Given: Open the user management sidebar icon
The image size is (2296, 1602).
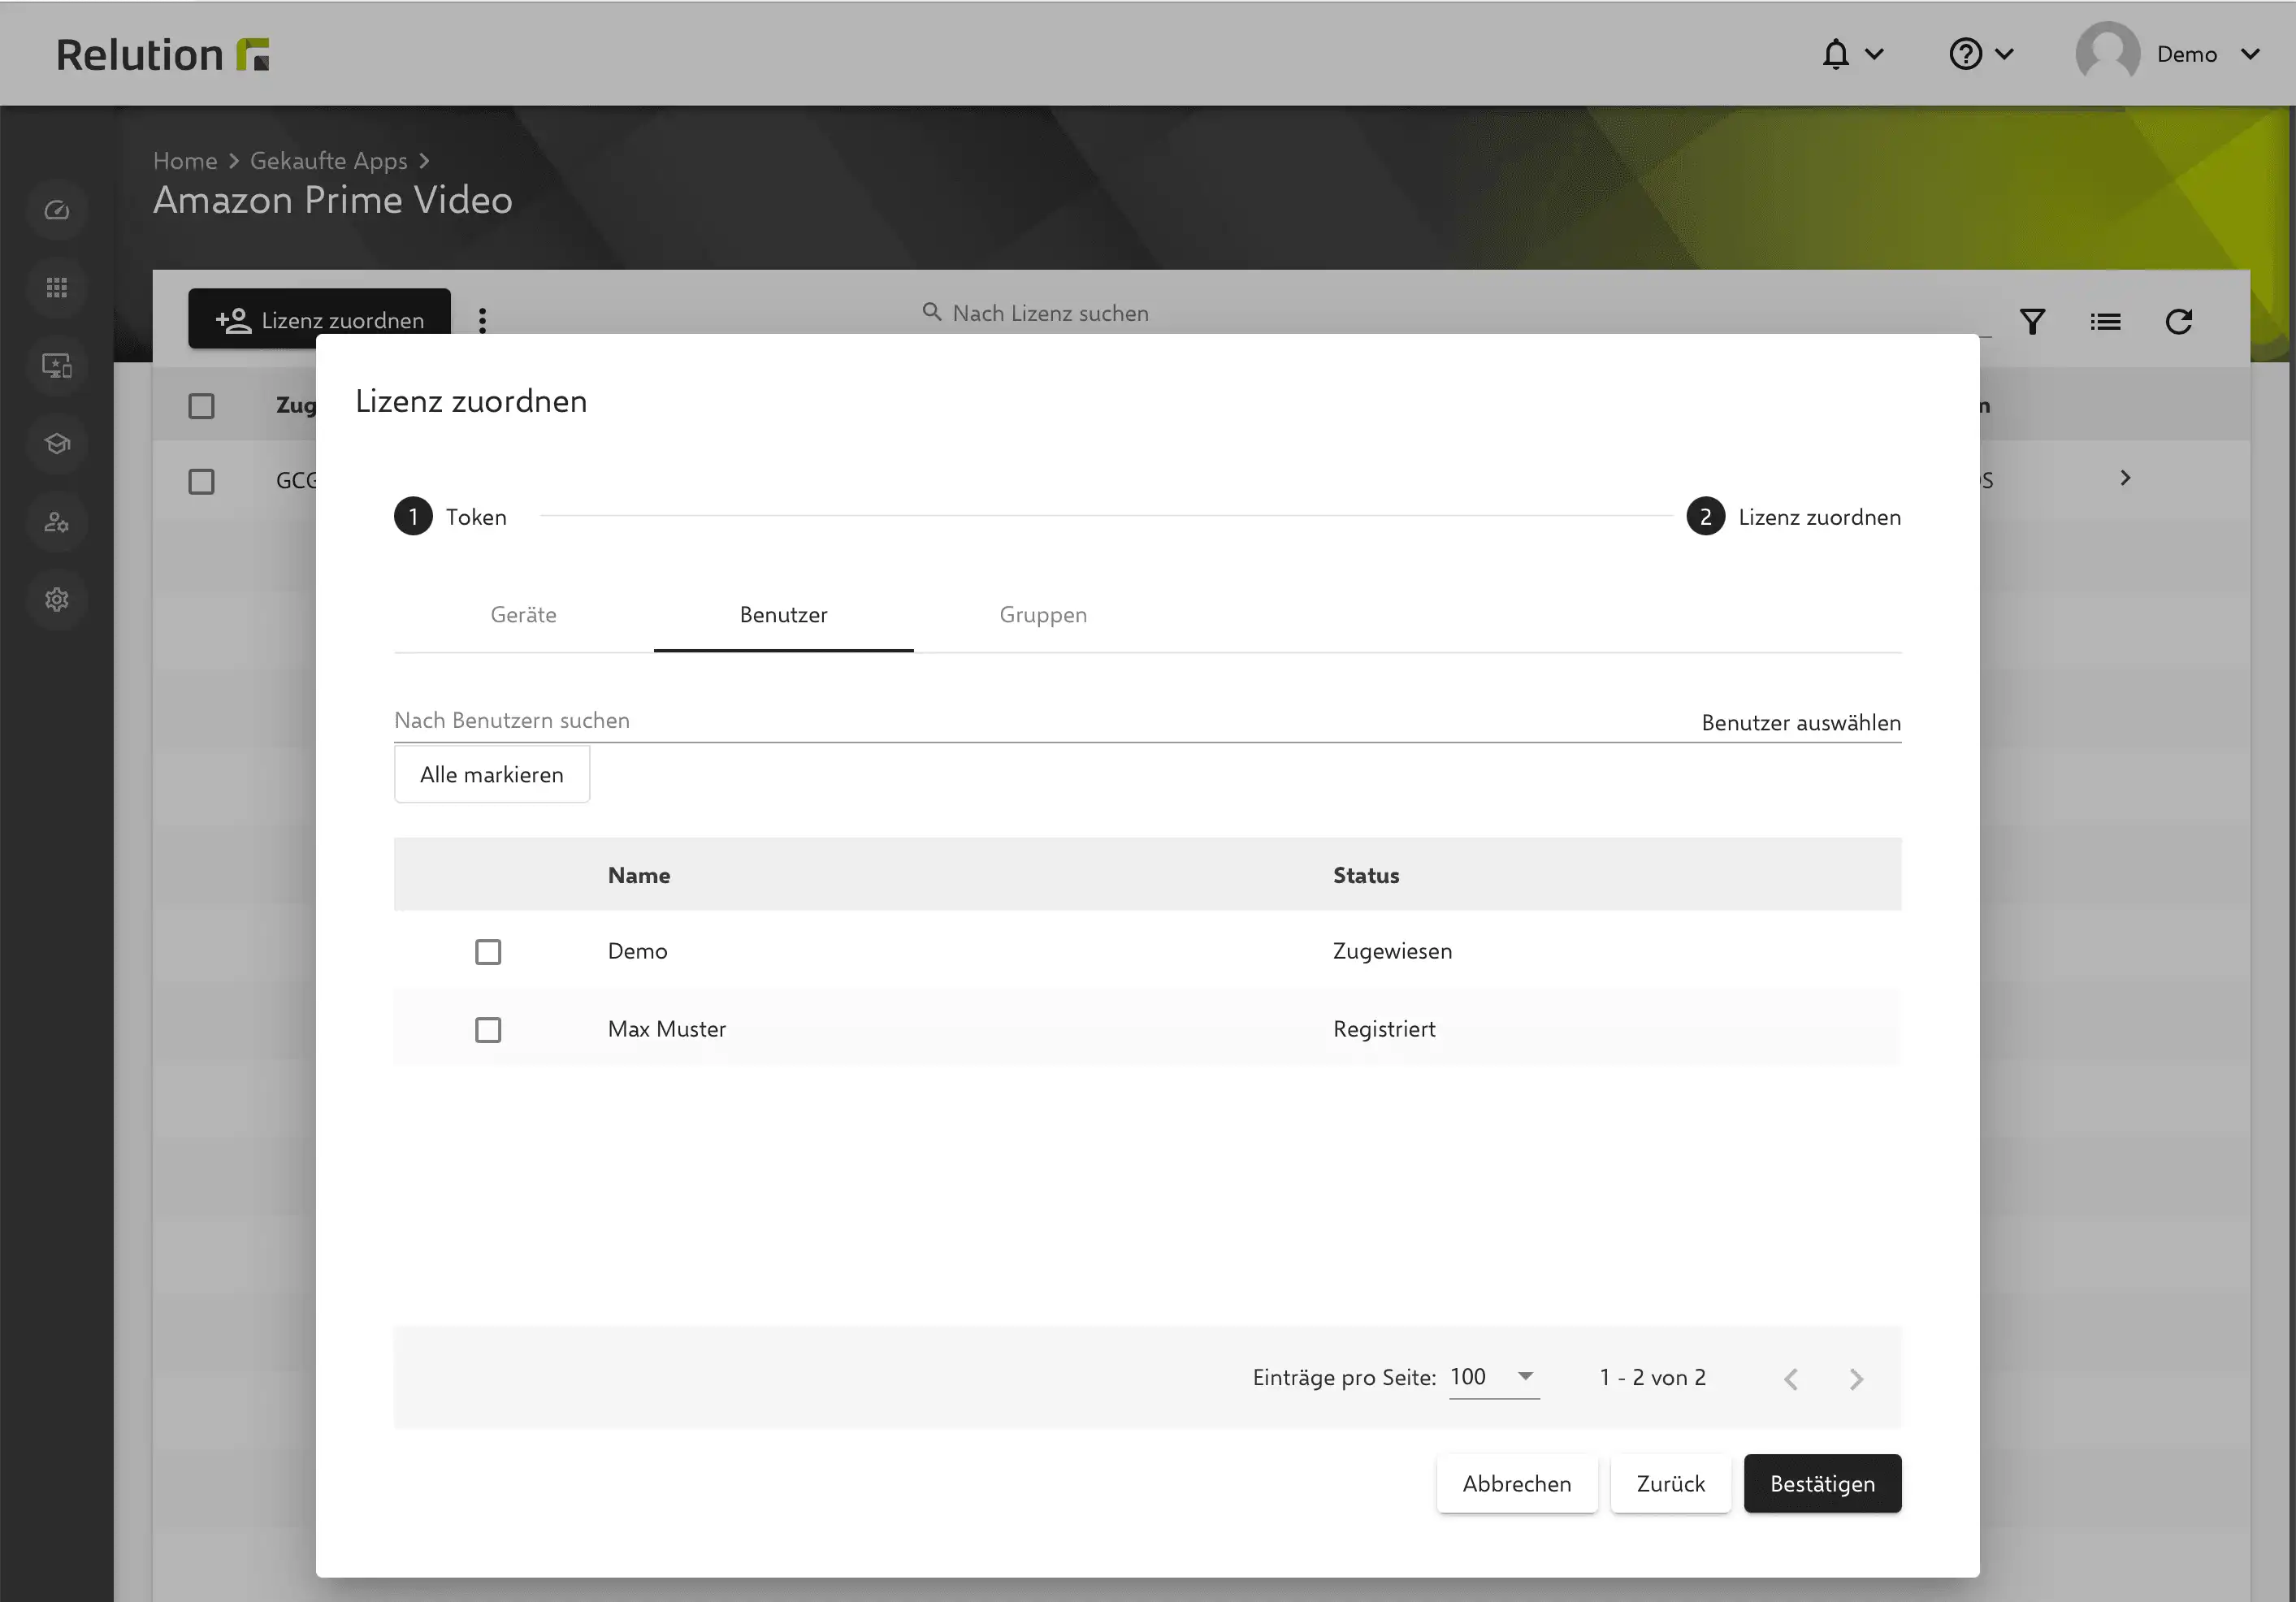Looking at the screenshot, I should 57,522.
